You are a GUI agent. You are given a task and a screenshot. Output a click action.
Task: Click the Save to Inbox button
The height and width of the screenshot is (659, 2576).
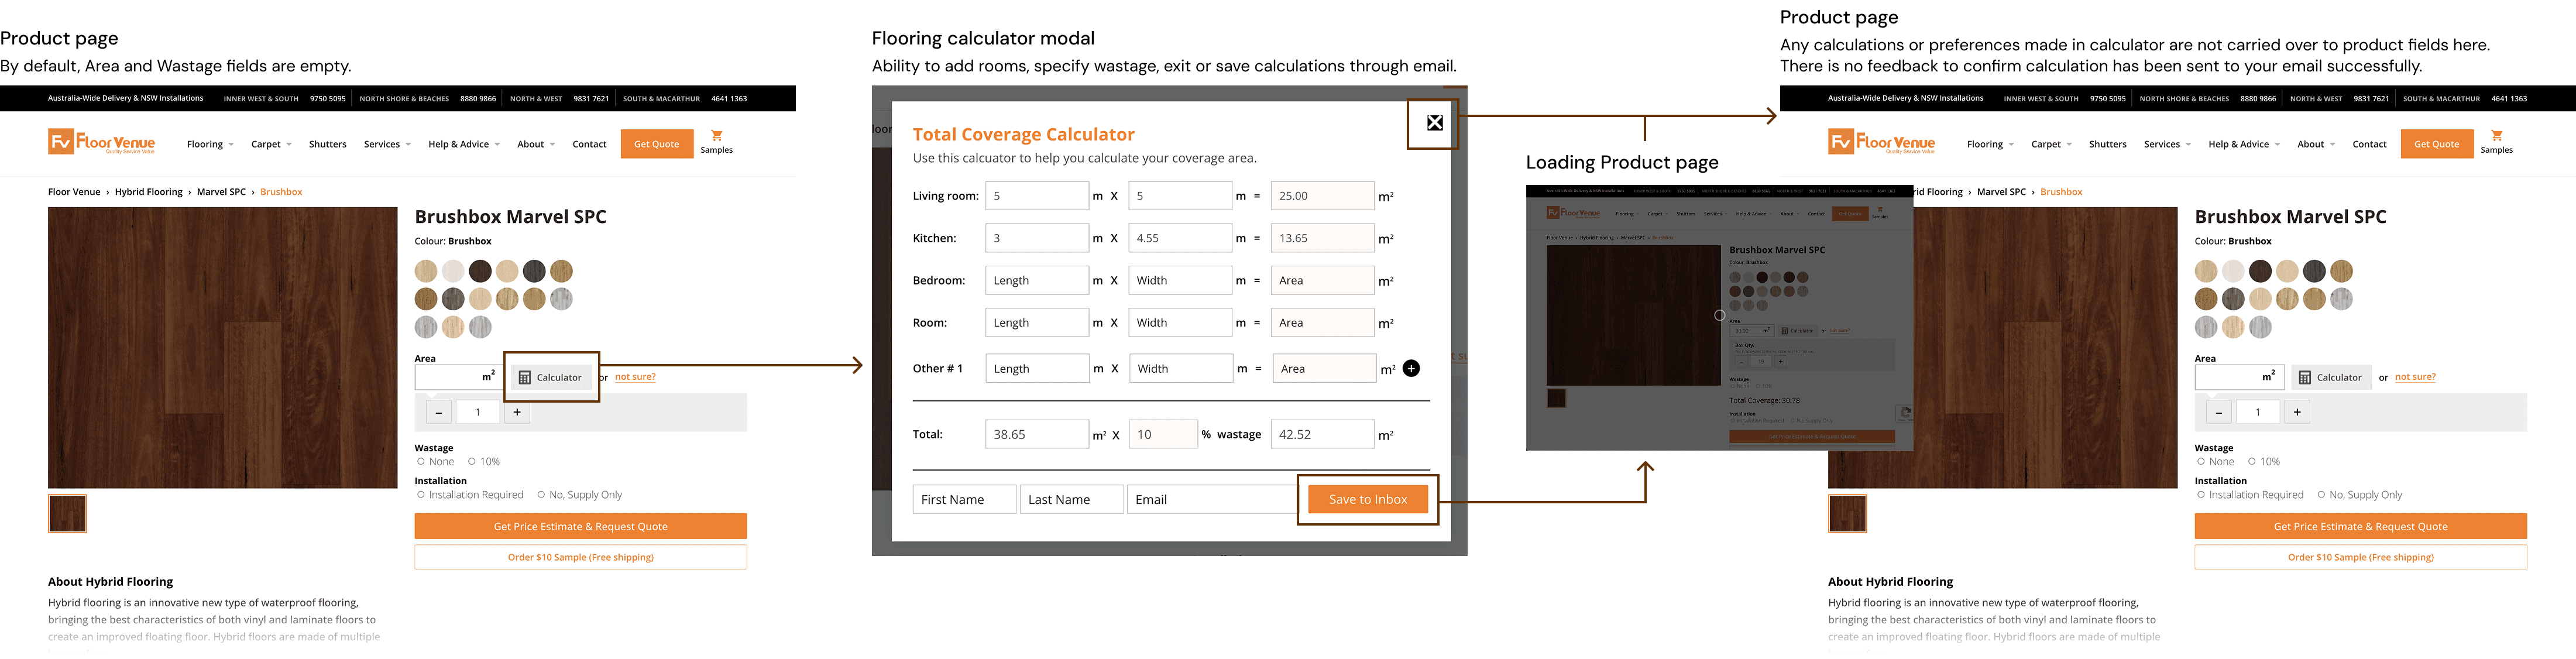point(1367,500)
